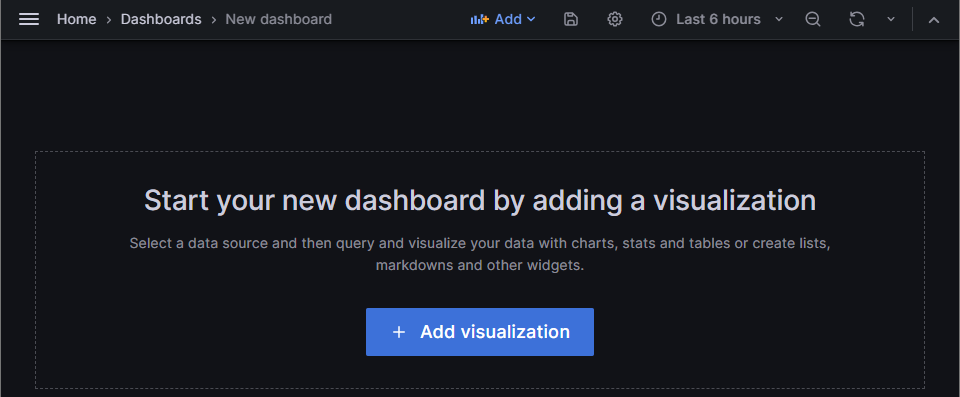
Task: Click the Start your new dashboard heading
Action: click(x=480, y=201)
